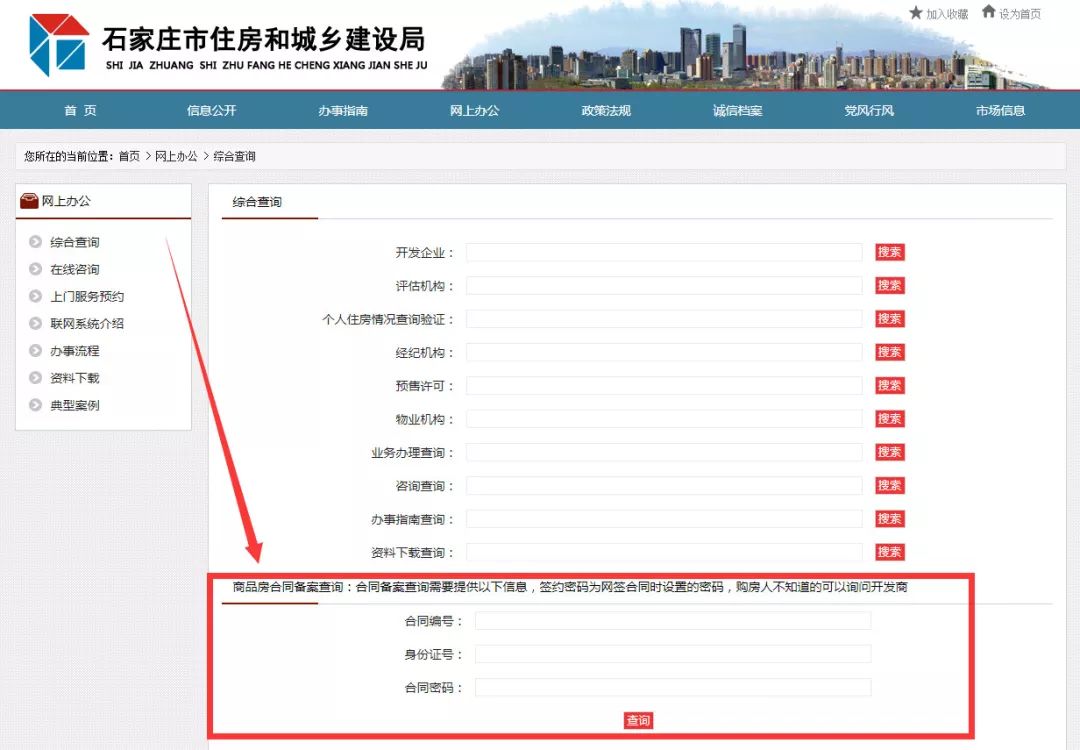Screen dimensions: 1080x750
Task: Open the 信息公开 navigation menu
Action: (211, 110)
